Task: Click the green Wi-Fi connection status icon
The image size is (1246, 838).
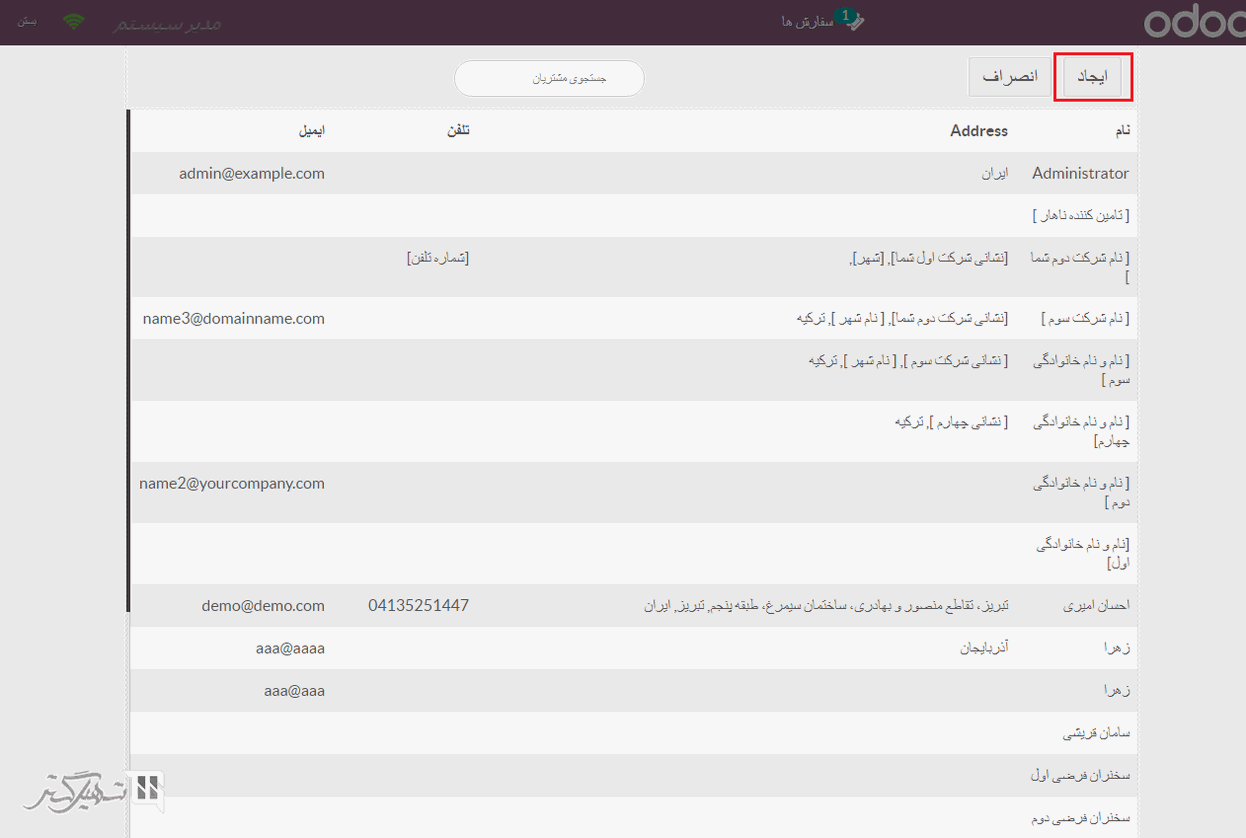Action: [x=74, y=21]
